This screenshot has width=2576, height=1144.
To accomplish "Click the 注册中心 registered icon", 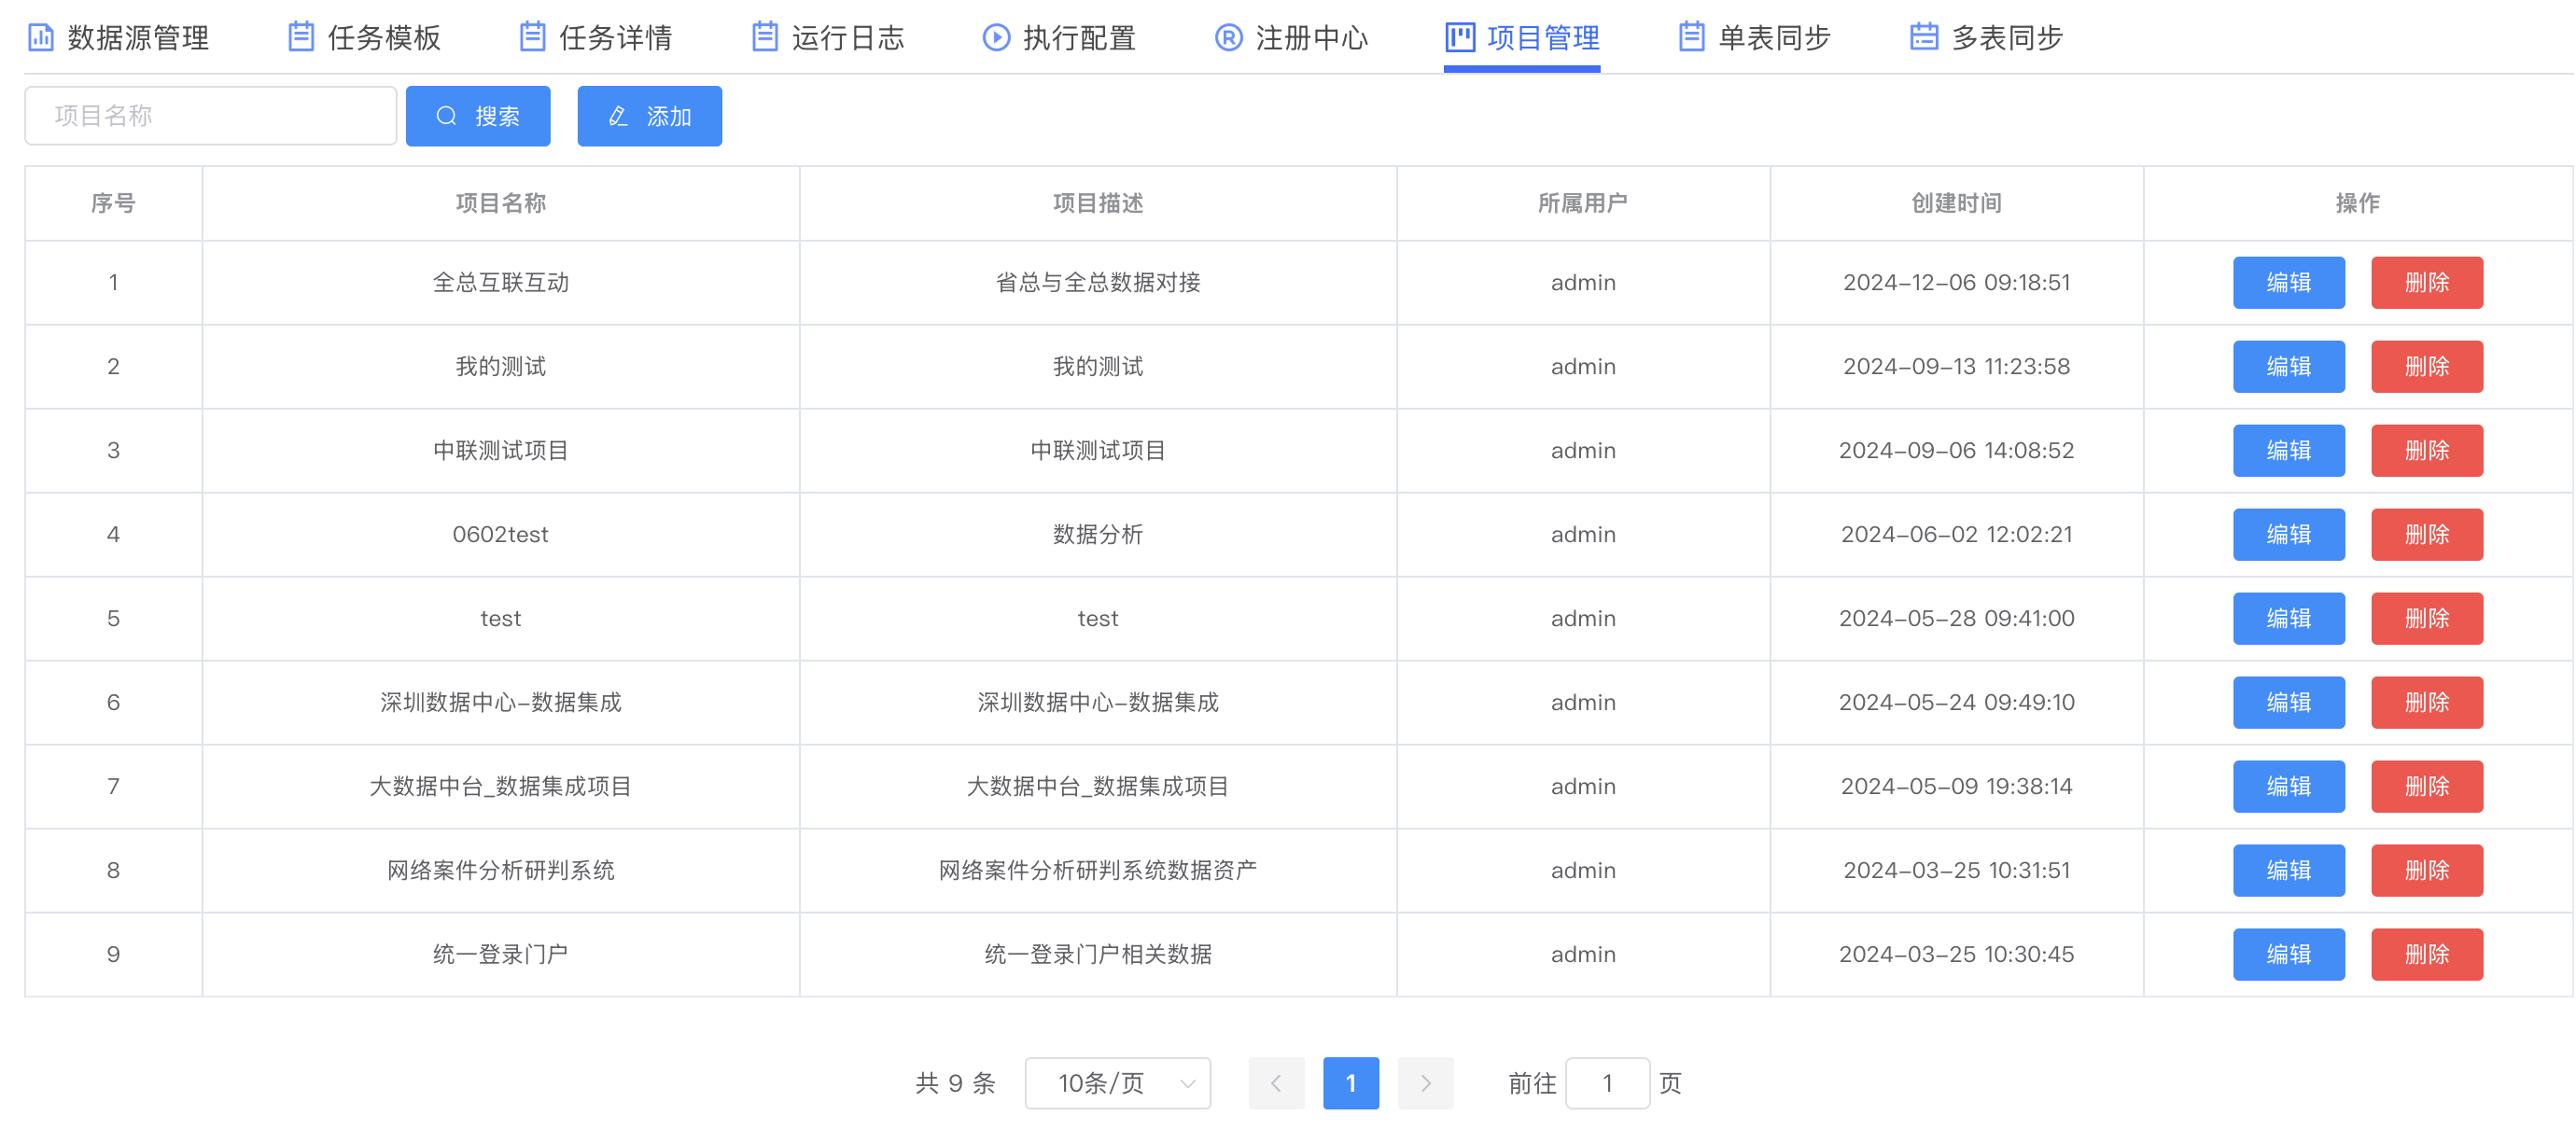I will click(x=1228, y=38).
